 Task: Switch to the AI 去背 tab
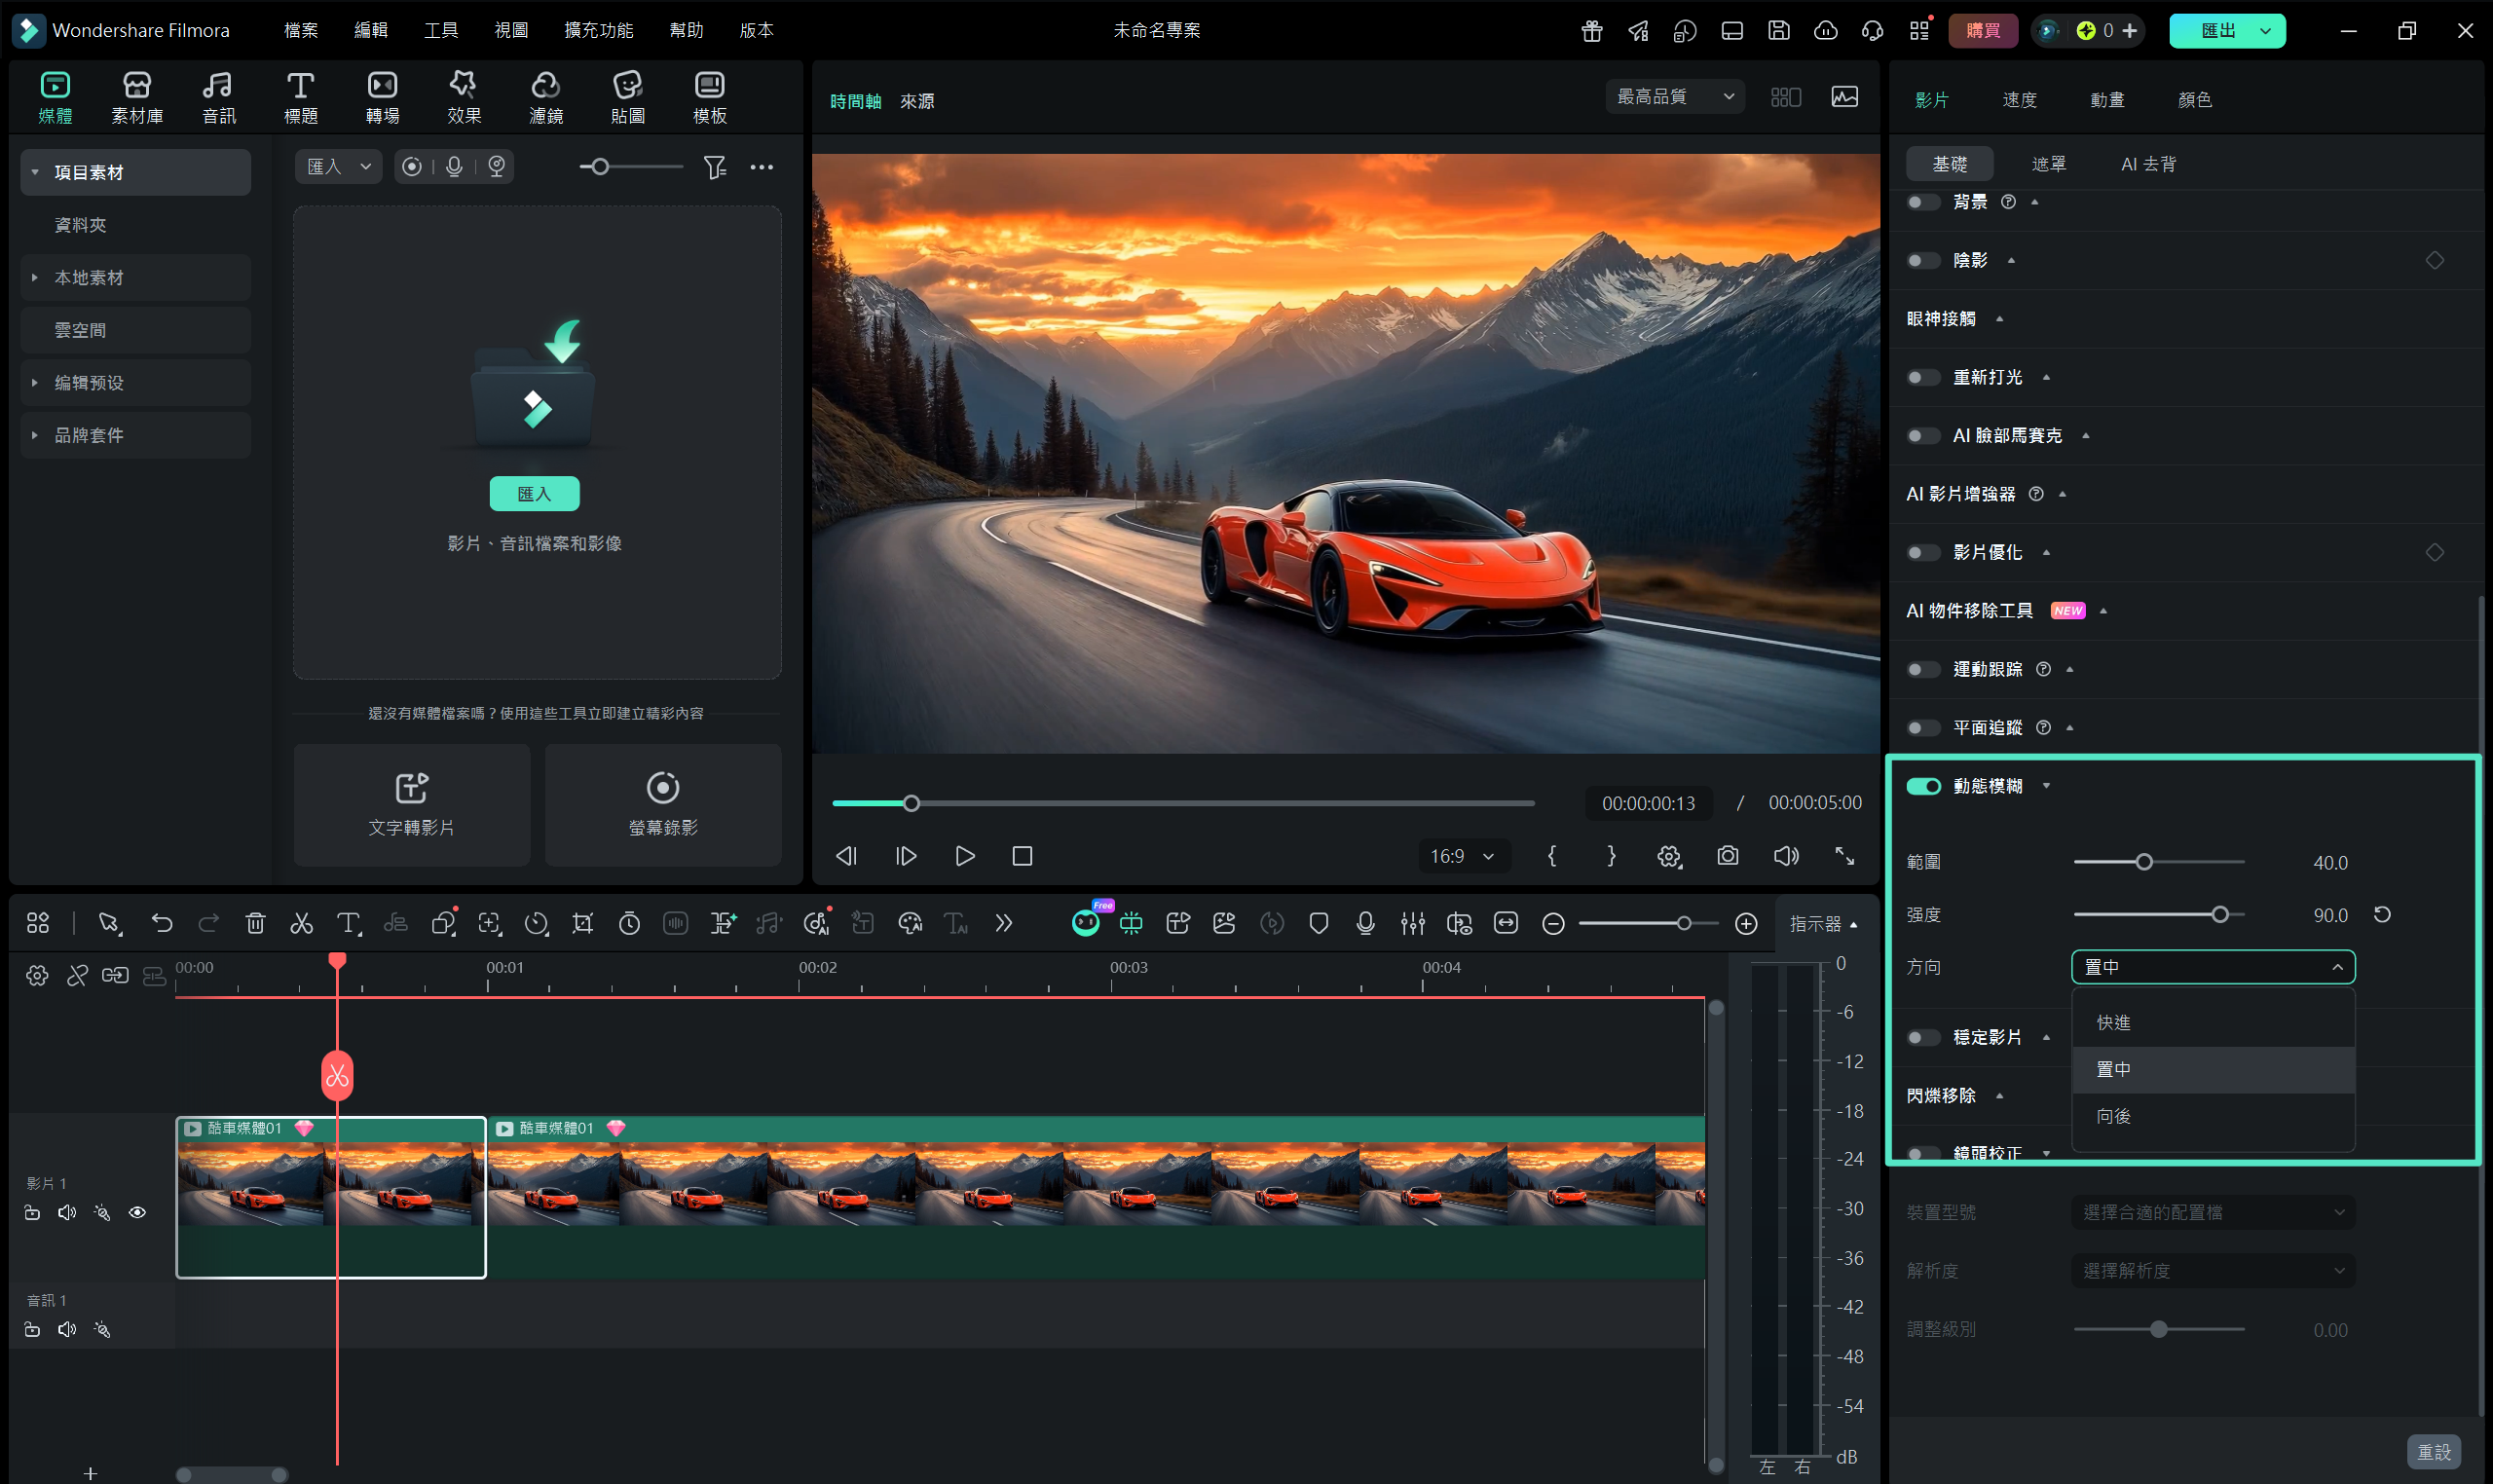coord(2148,164)
